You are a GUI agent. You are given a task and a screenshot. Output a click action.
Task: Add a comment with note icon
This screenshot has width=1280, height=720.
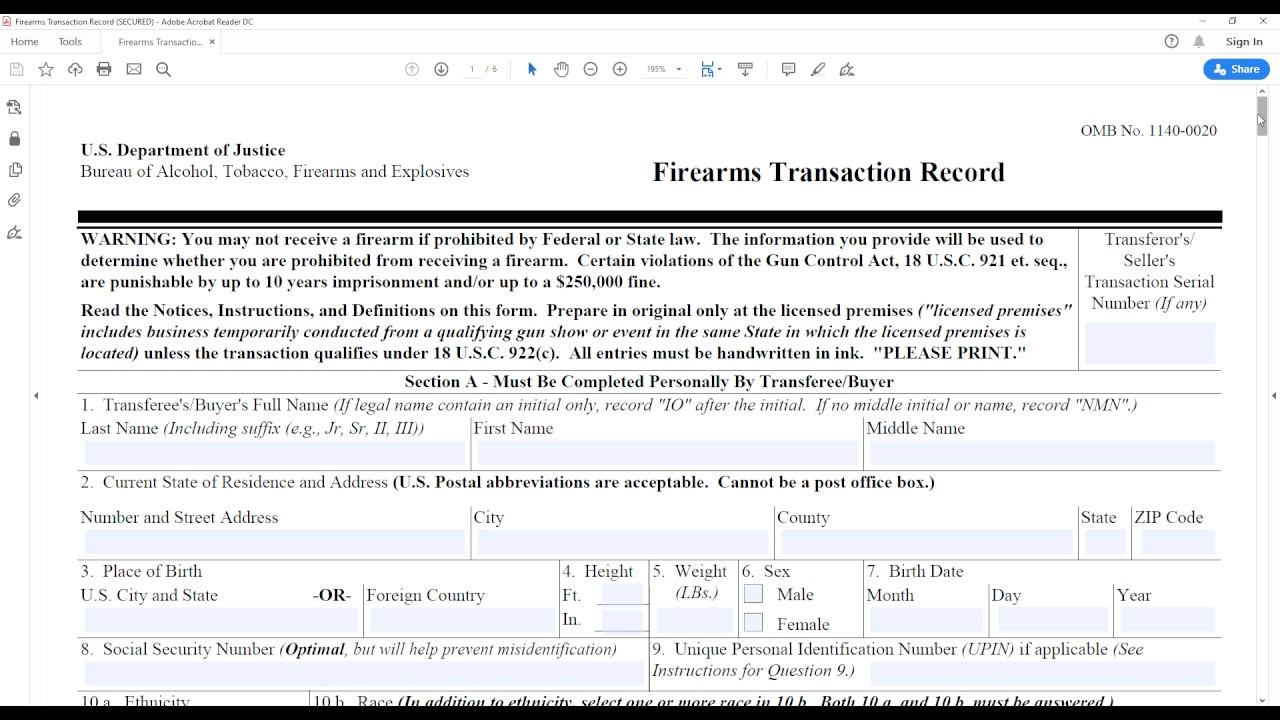[x=788, y=69]
